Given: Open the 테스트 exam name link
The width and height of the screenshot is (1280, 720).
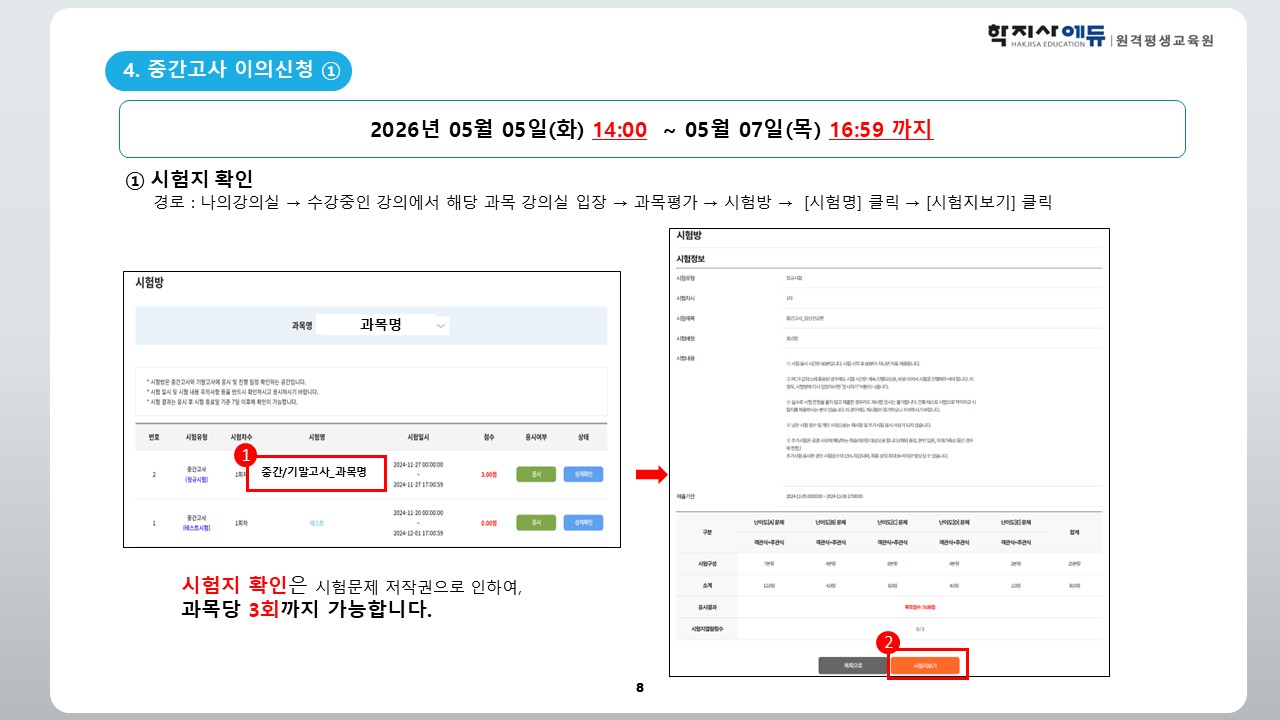Looking at the screenshot, I should (317, 523).
